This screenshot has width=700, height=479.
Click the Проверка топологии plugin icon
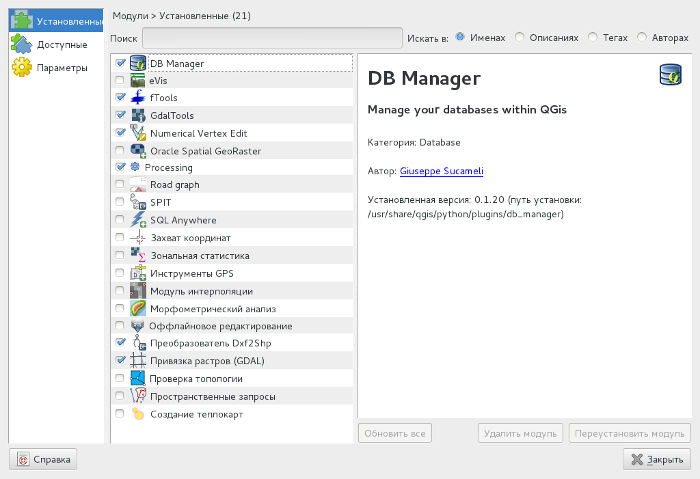click(x=138, y=379)
